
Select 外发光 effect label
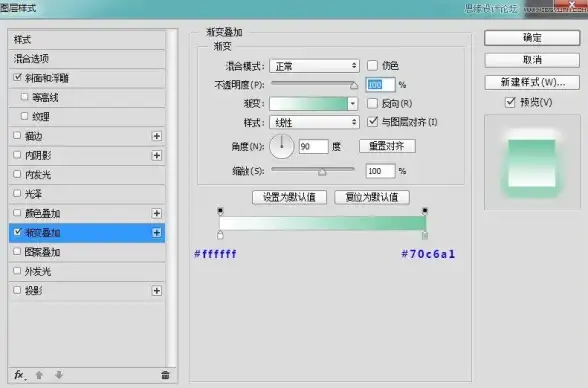tap(38, 271)
